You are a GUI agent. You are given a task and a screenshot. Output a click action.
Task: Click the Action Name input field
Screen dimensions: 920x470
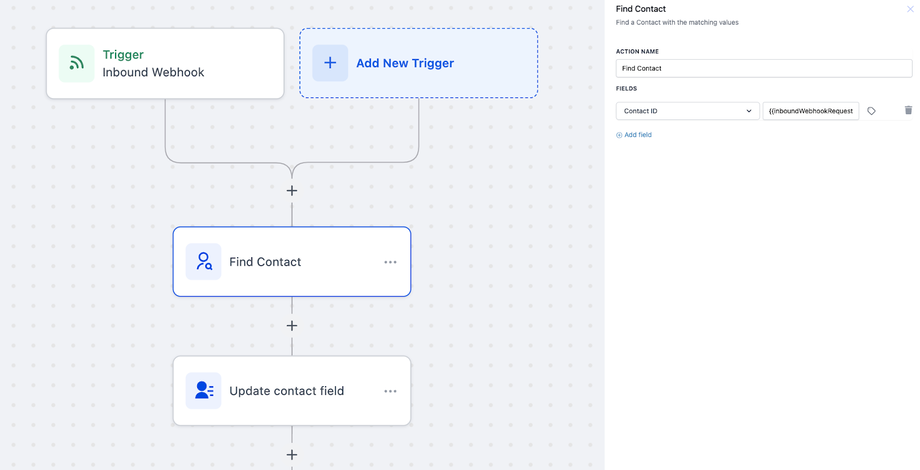pos(763,68)
